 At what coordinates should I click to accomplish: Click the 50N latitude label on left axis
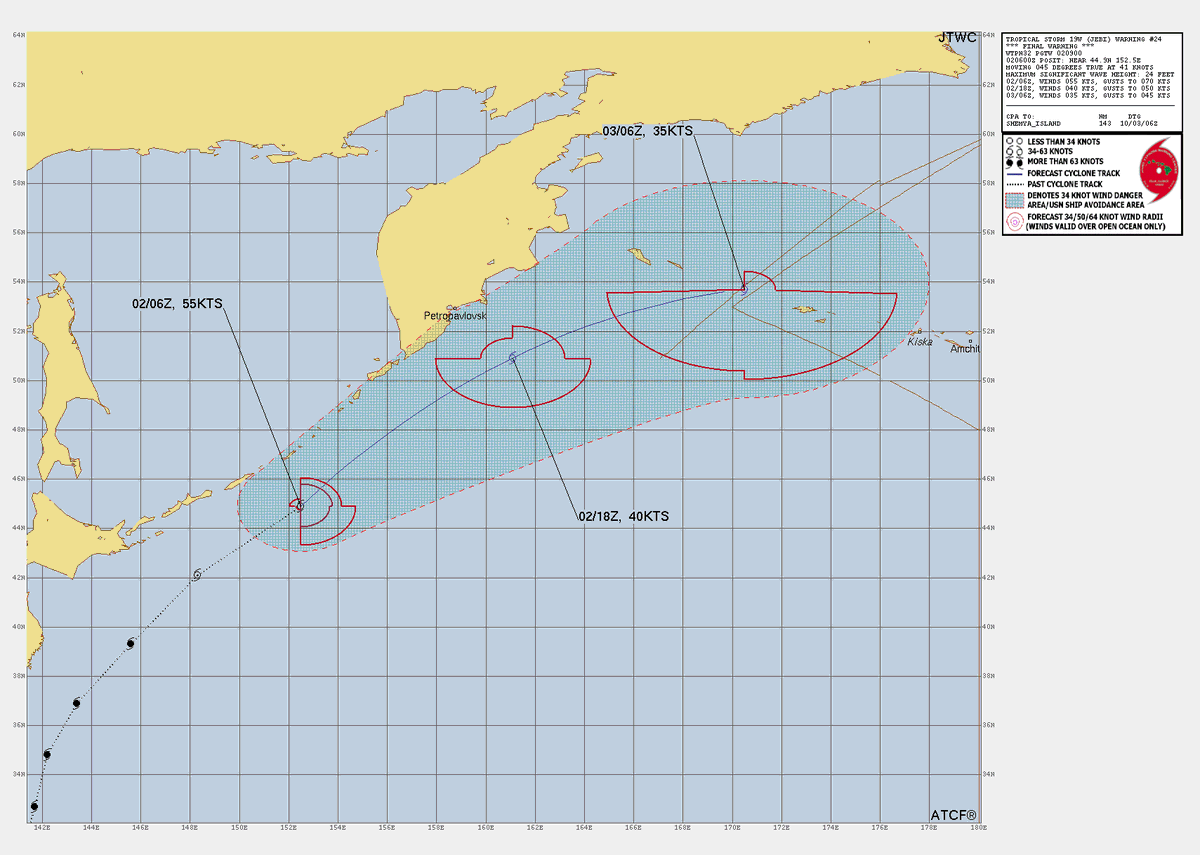18,380
